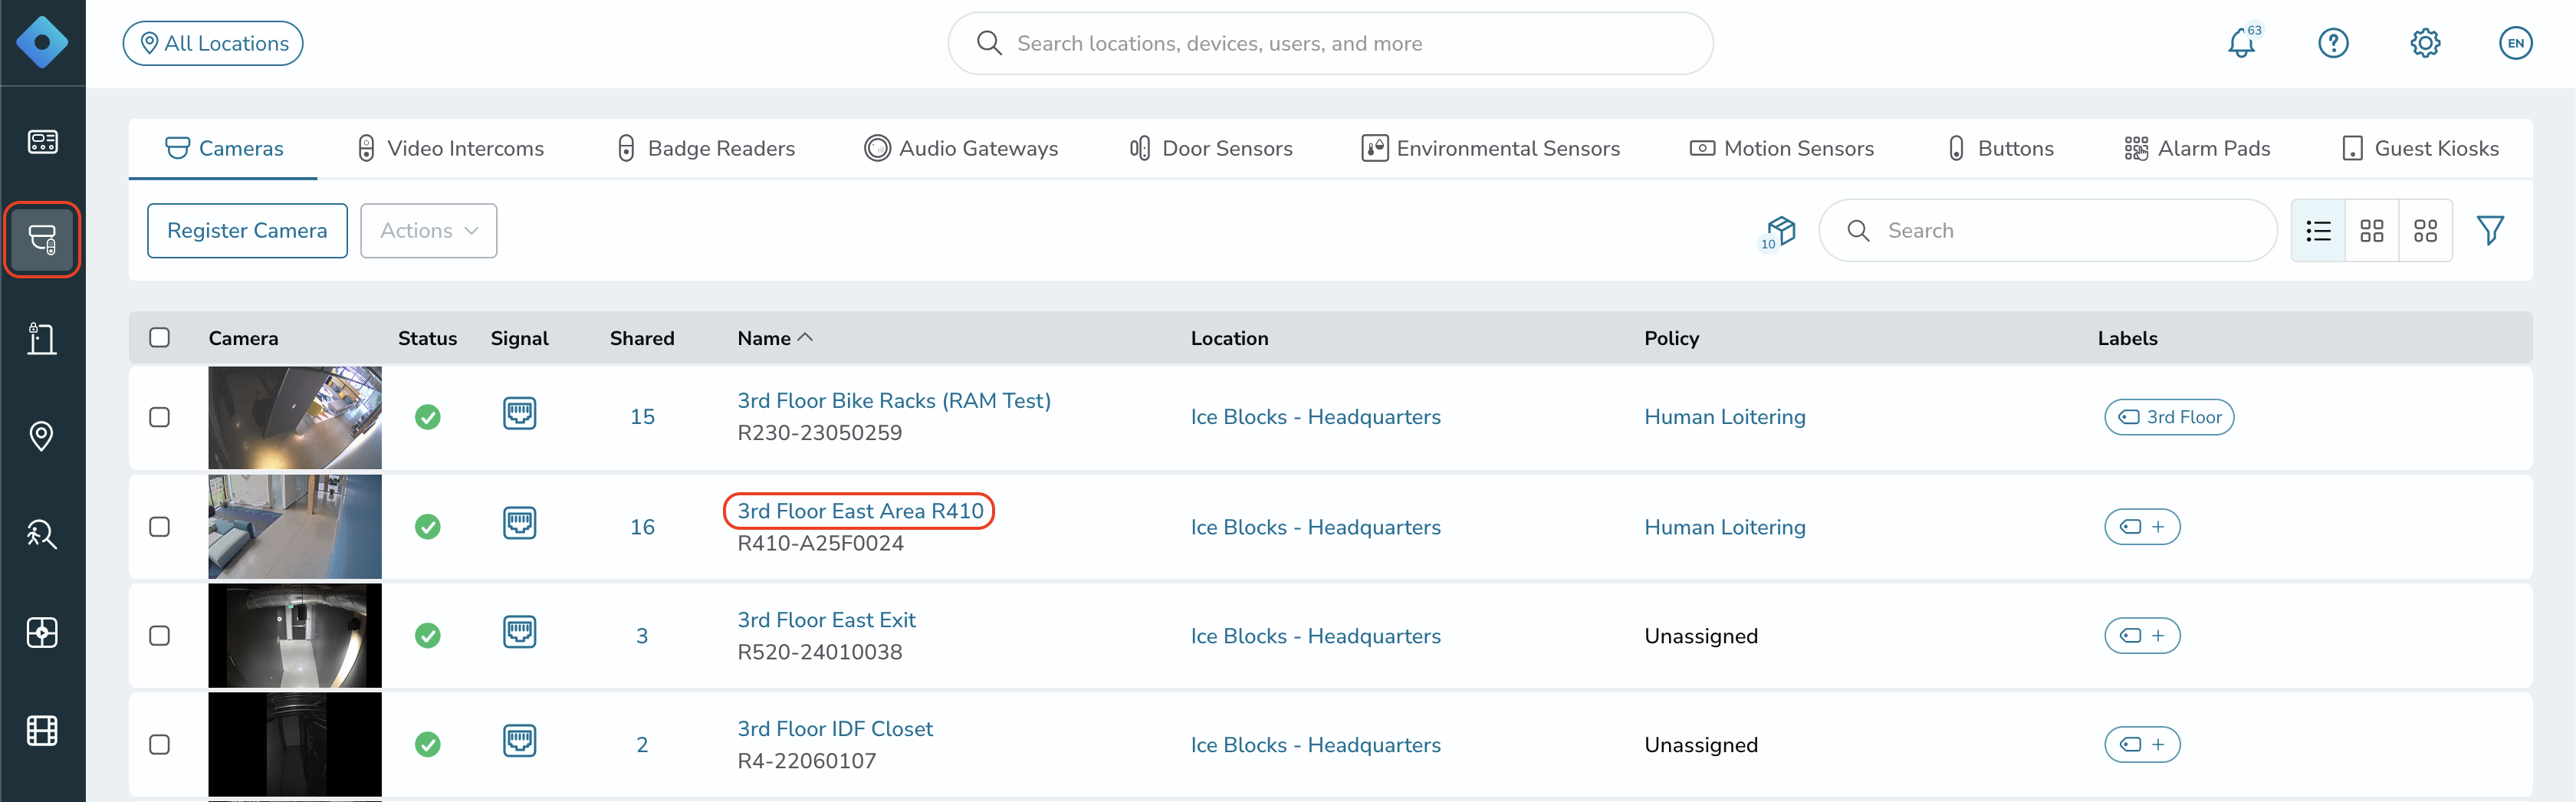Switch to the Environmental Sensors tab
2576x802 pixels.
coord(1491,148)
